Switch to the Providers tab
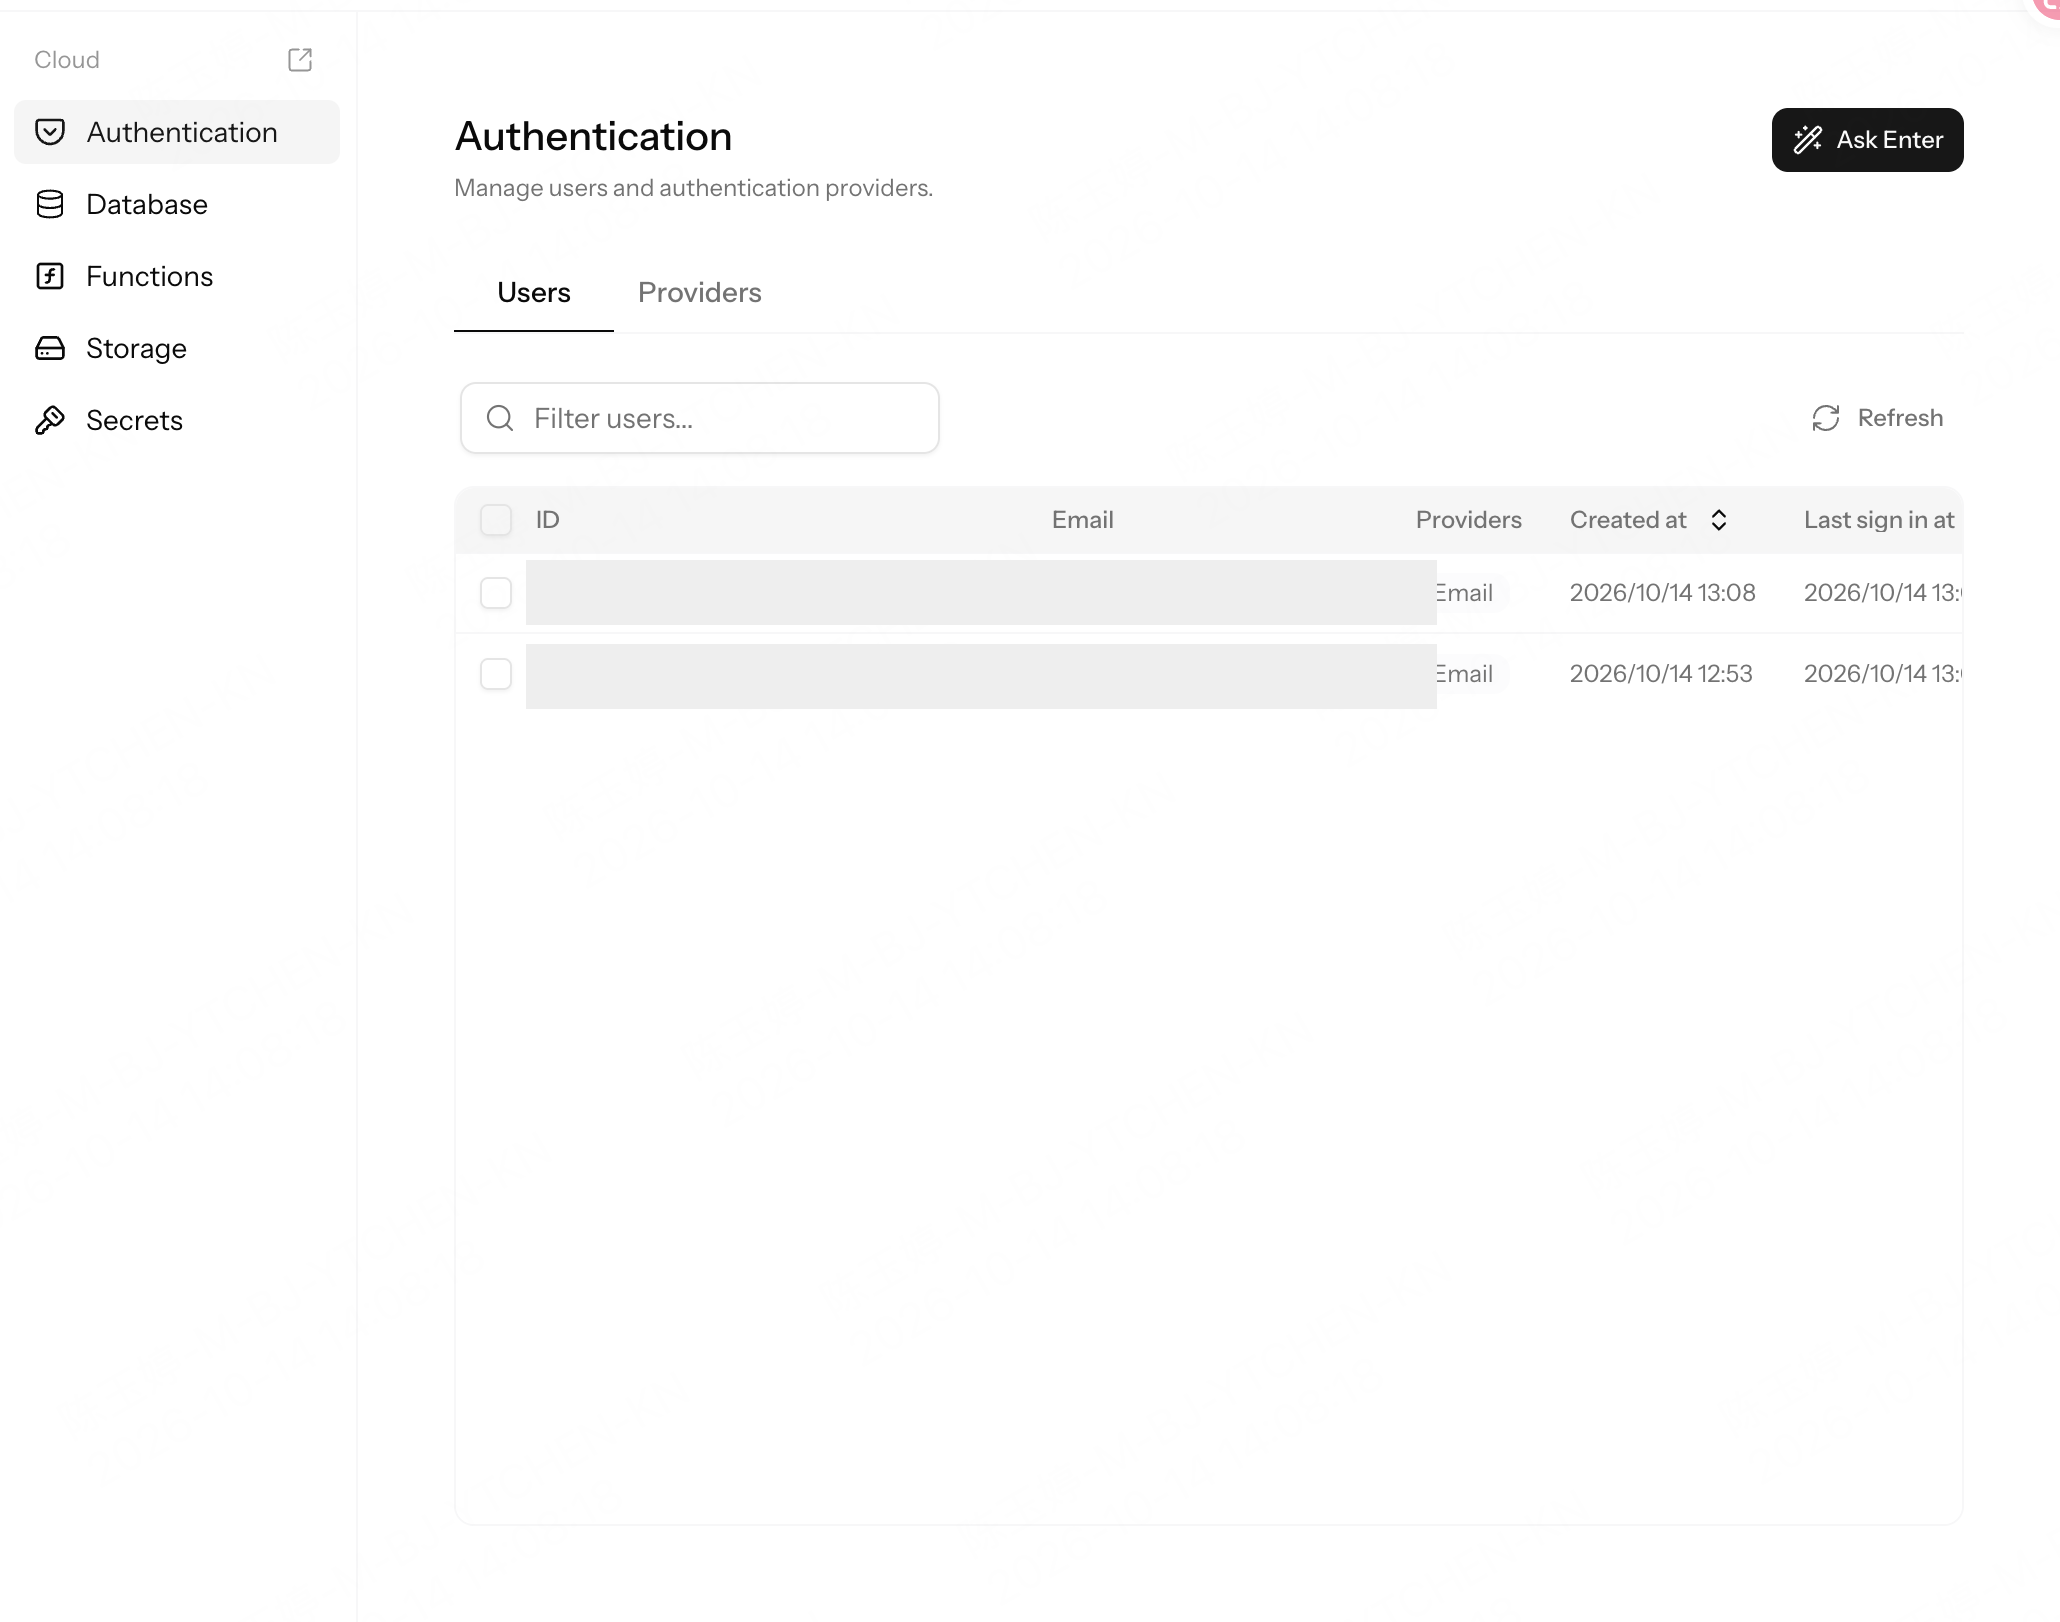This screenshot has height=1622, width=2060. (x=700, y=293)
